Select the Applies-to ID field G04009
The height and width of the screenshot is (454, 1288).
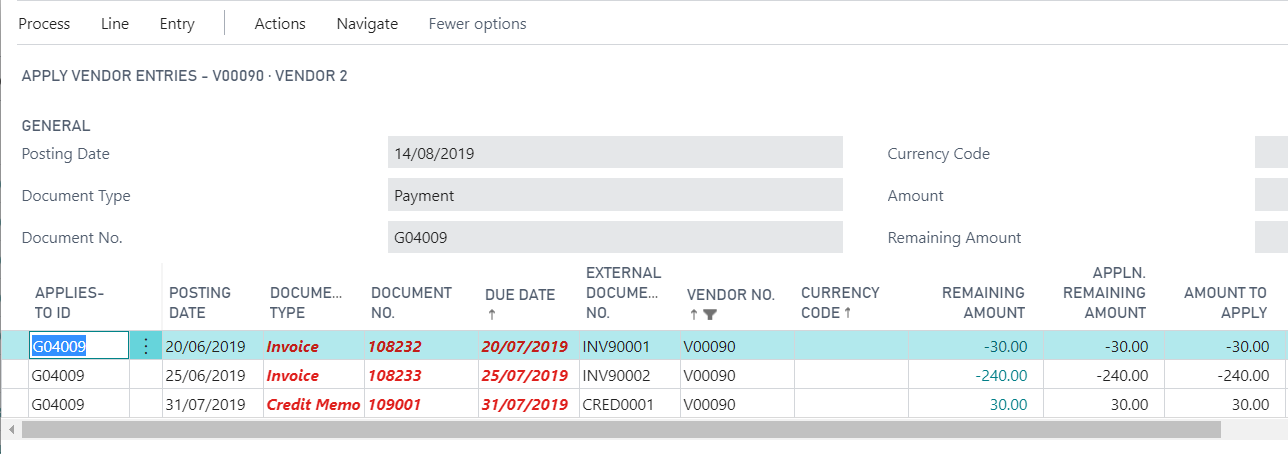(79, 346)
